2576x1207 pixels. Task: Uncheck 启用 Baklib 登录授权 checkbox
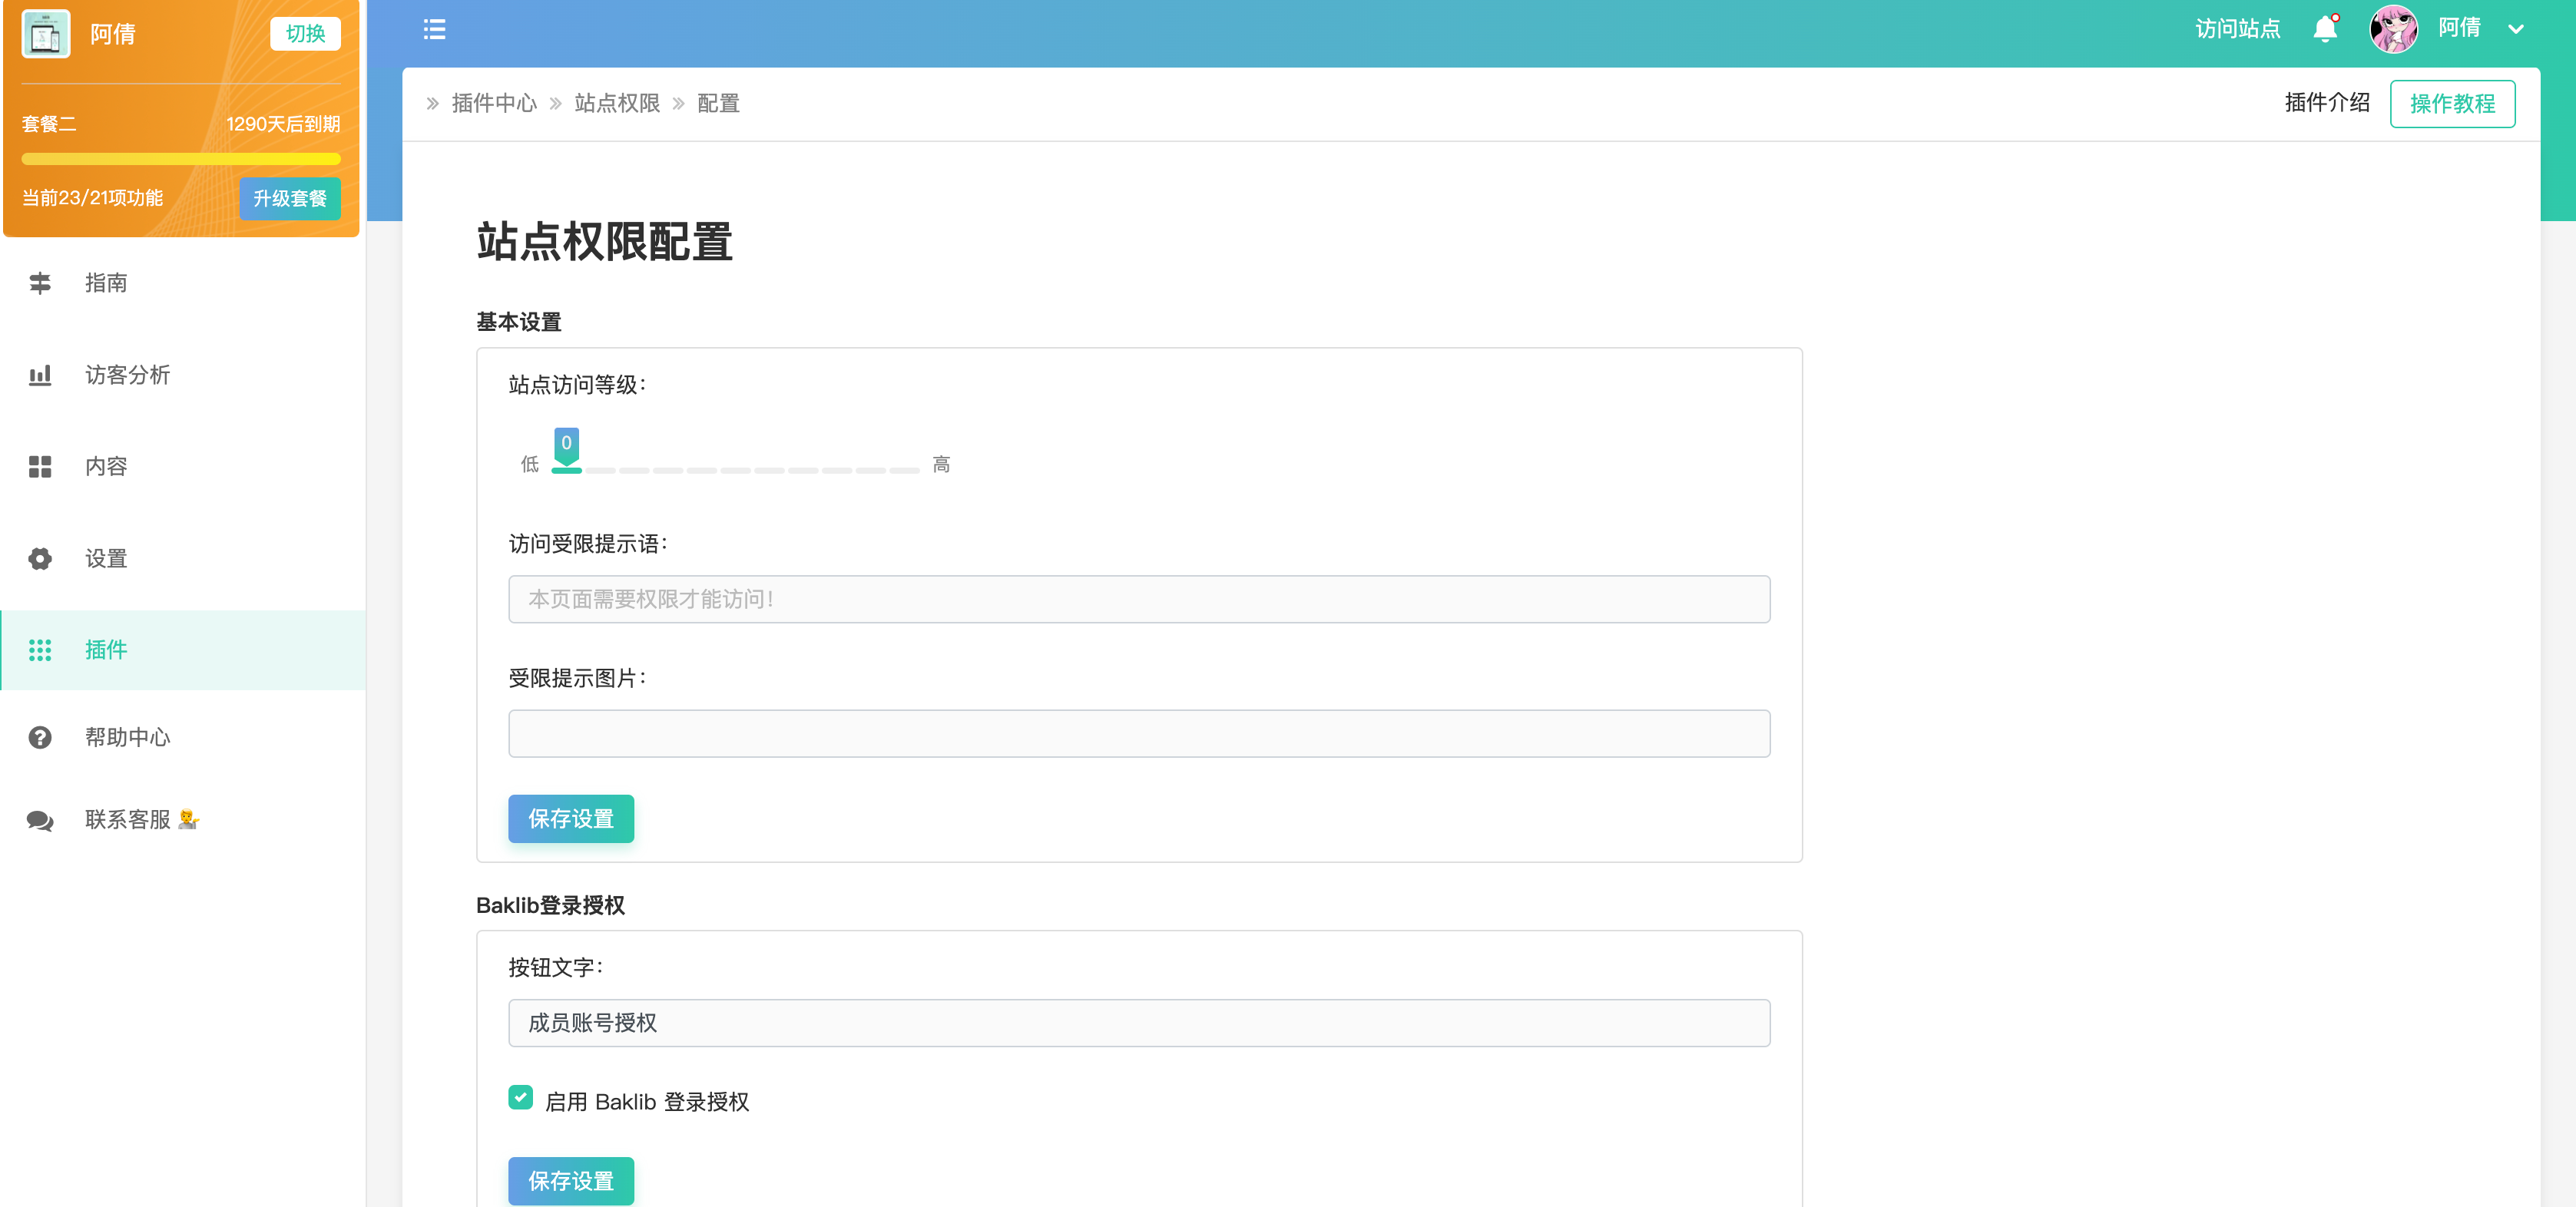520,1098
